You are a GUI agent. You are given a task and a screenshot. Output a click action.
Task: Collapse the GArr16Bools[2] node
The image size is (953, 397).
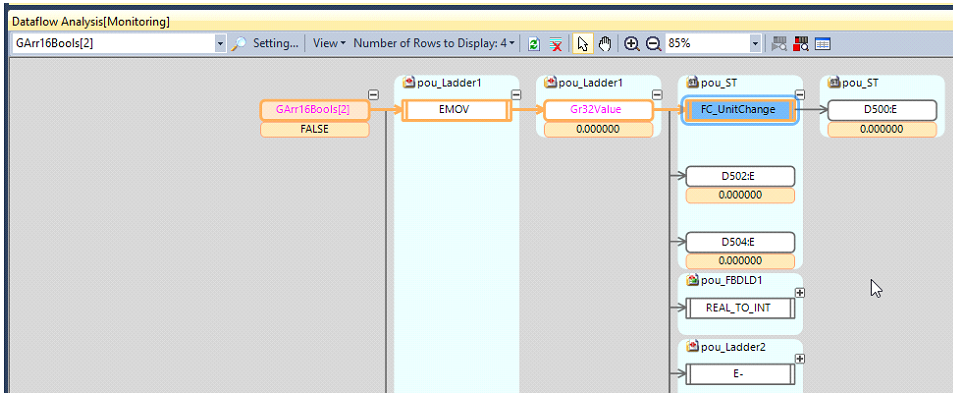(x=374, y=94)
